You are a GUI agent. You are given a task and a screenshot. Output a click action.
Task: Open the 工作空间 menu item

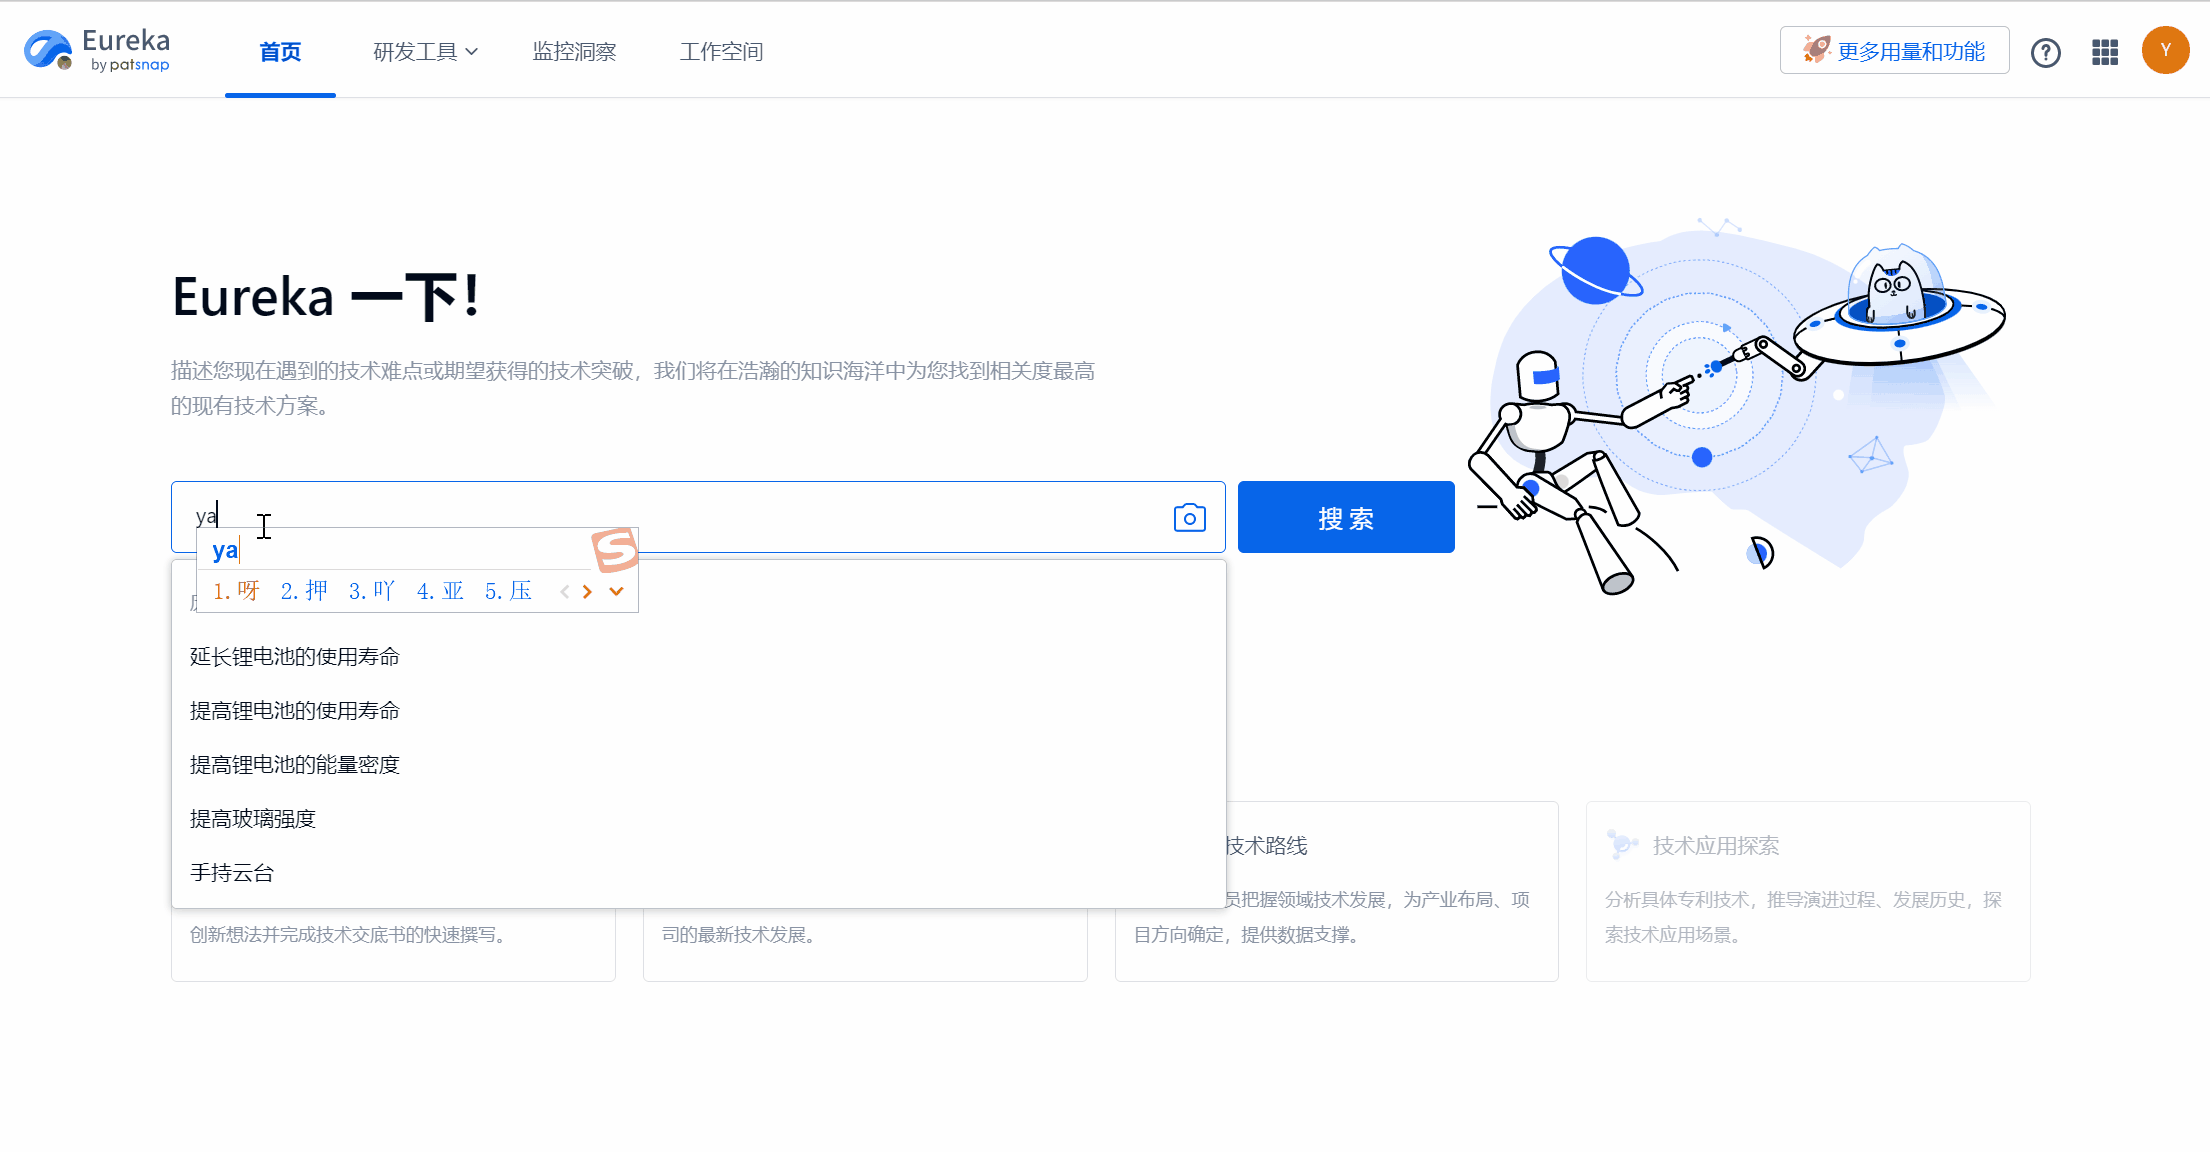721,52
